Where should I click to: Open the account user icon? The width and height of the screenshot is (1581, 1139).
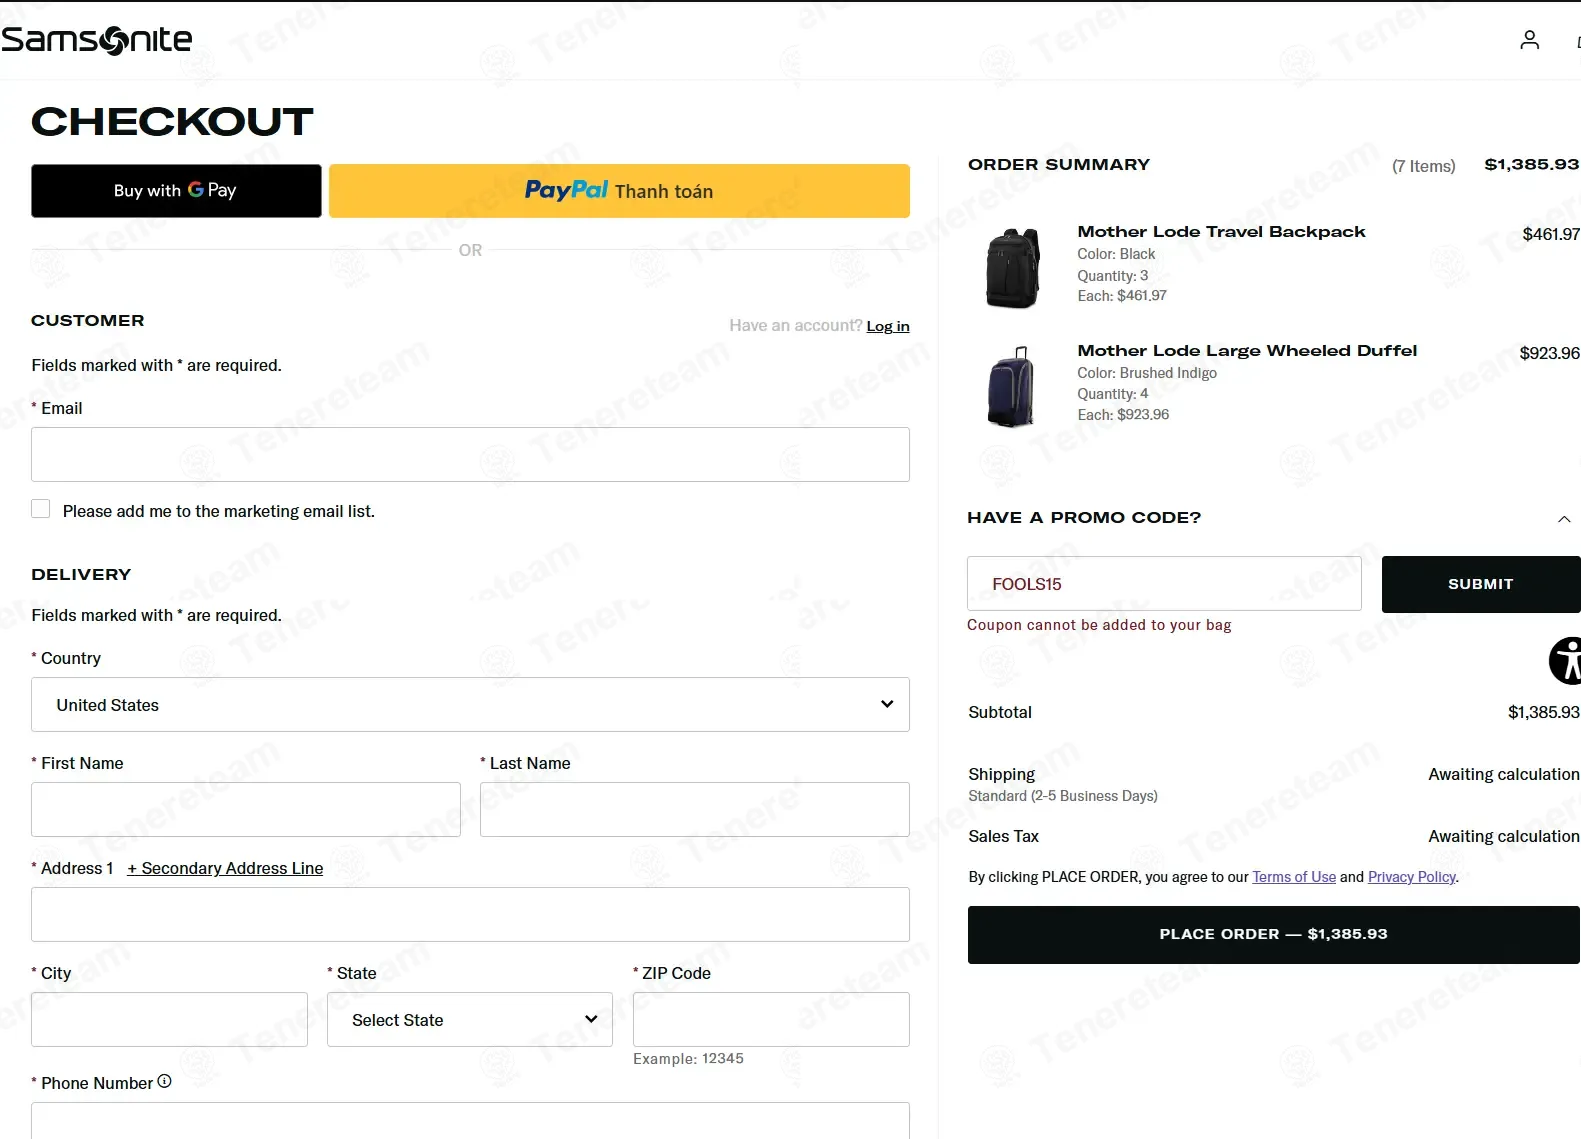(x=1529, y=40)
